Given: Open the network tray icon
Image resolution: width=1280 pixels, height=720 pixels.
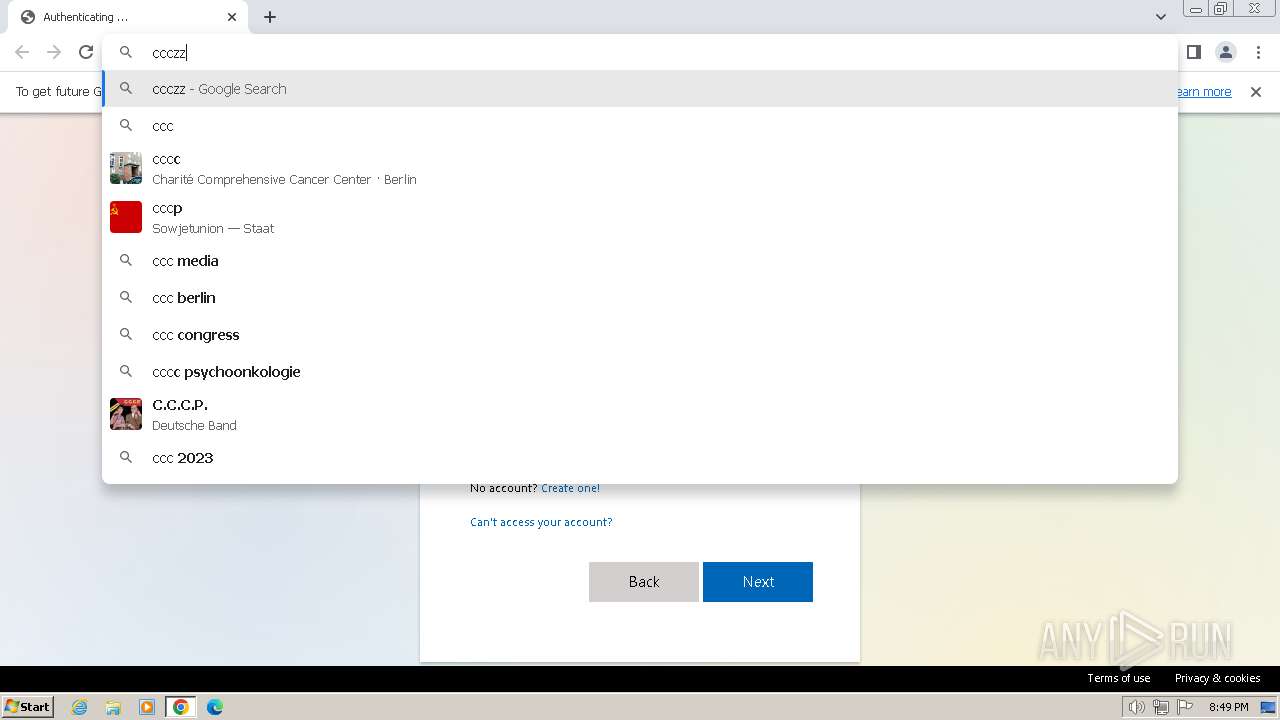Looking at the screenshot, I should 1161,707.
